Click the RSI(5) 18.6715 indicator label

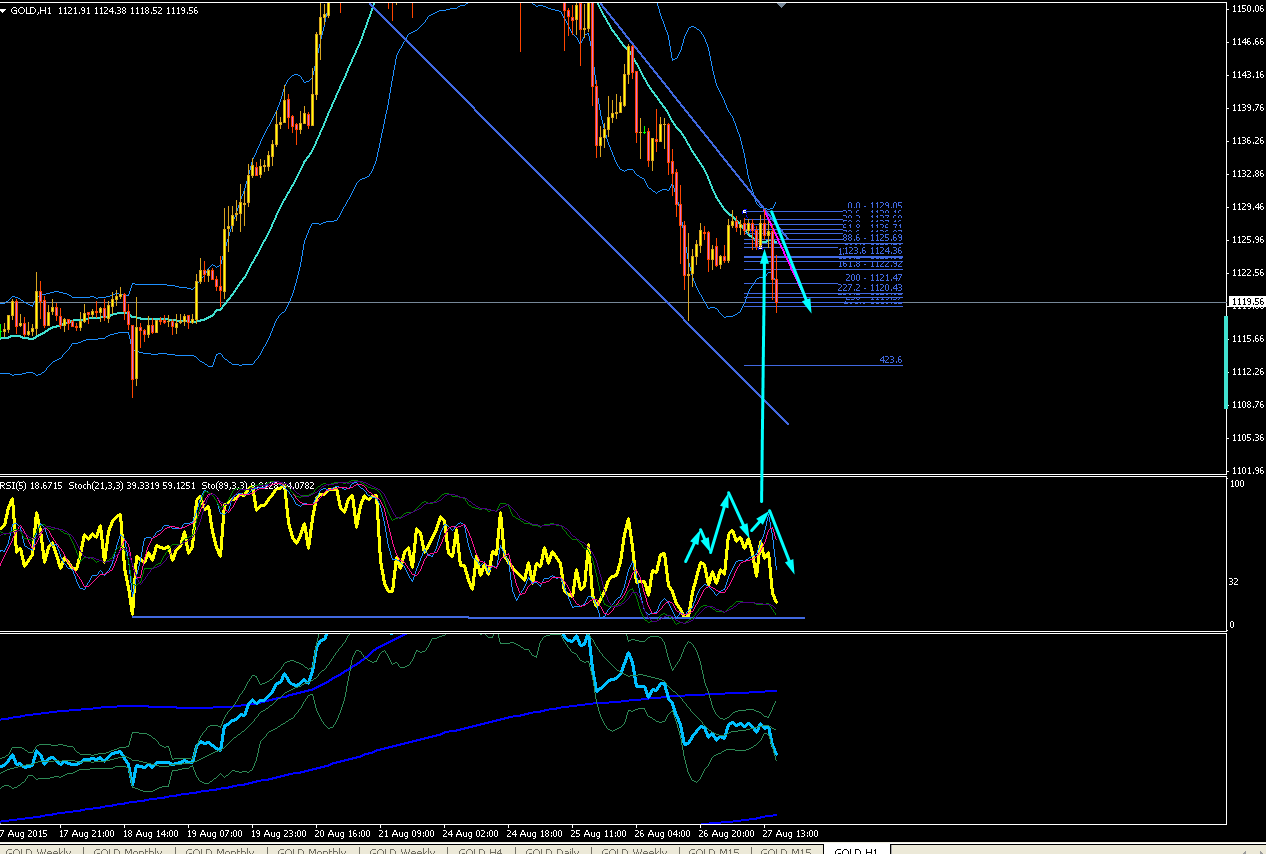(x=31, y=485)
